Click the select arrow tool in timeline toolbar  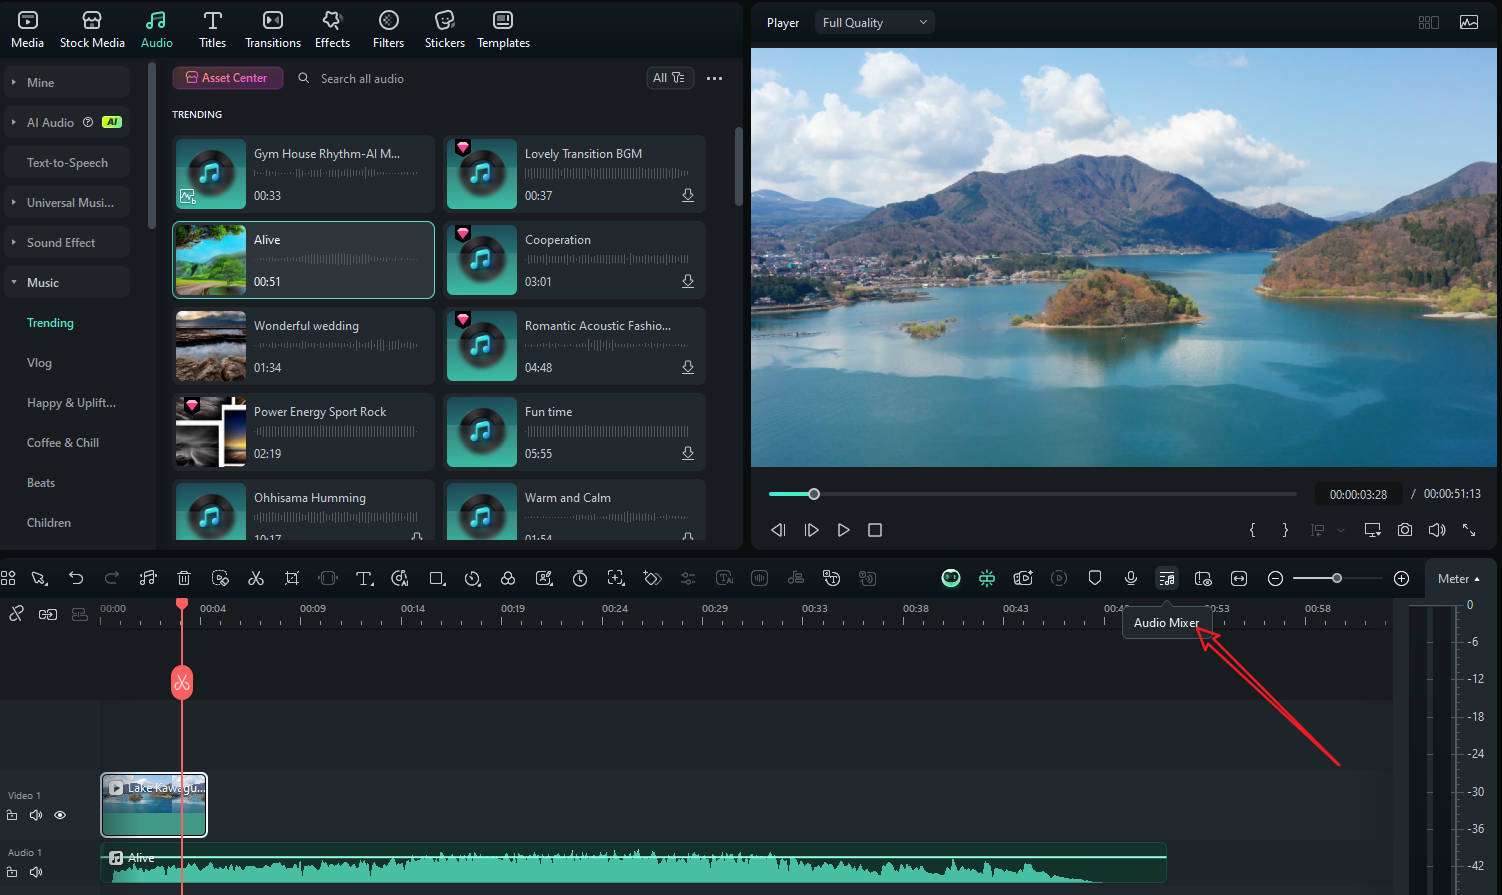(39, 578)
